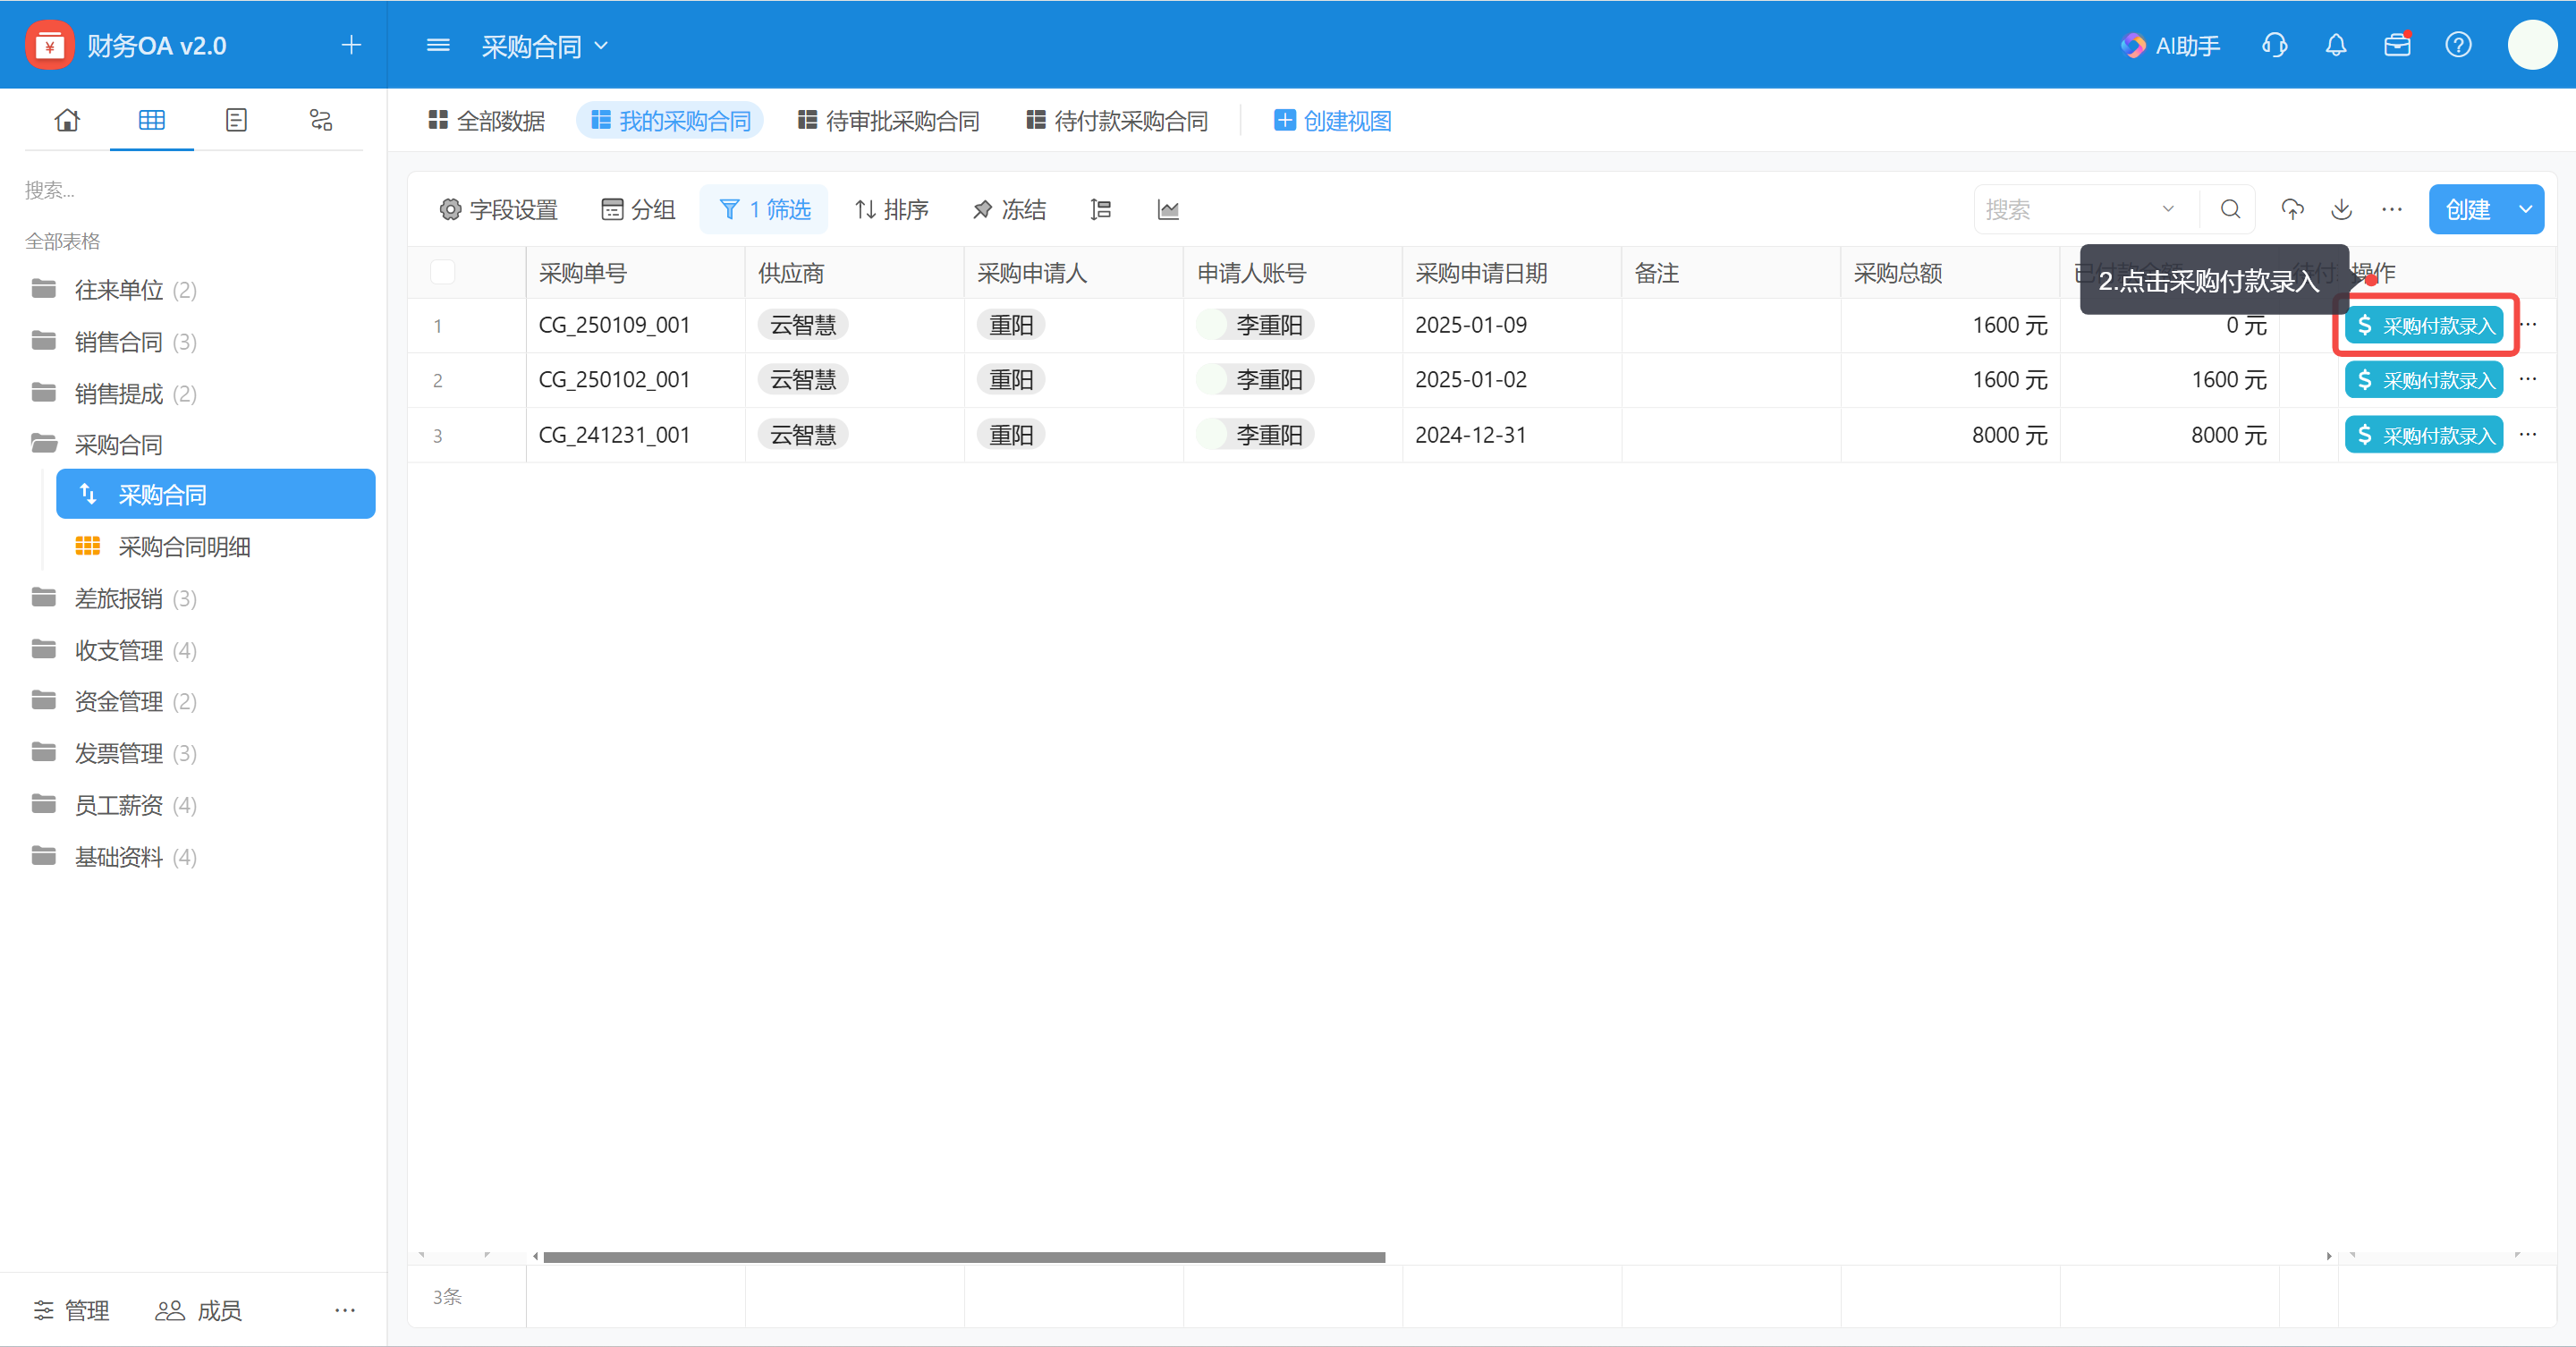
Task: Click the row height icon in toolbar
Action: [1101, 209]
